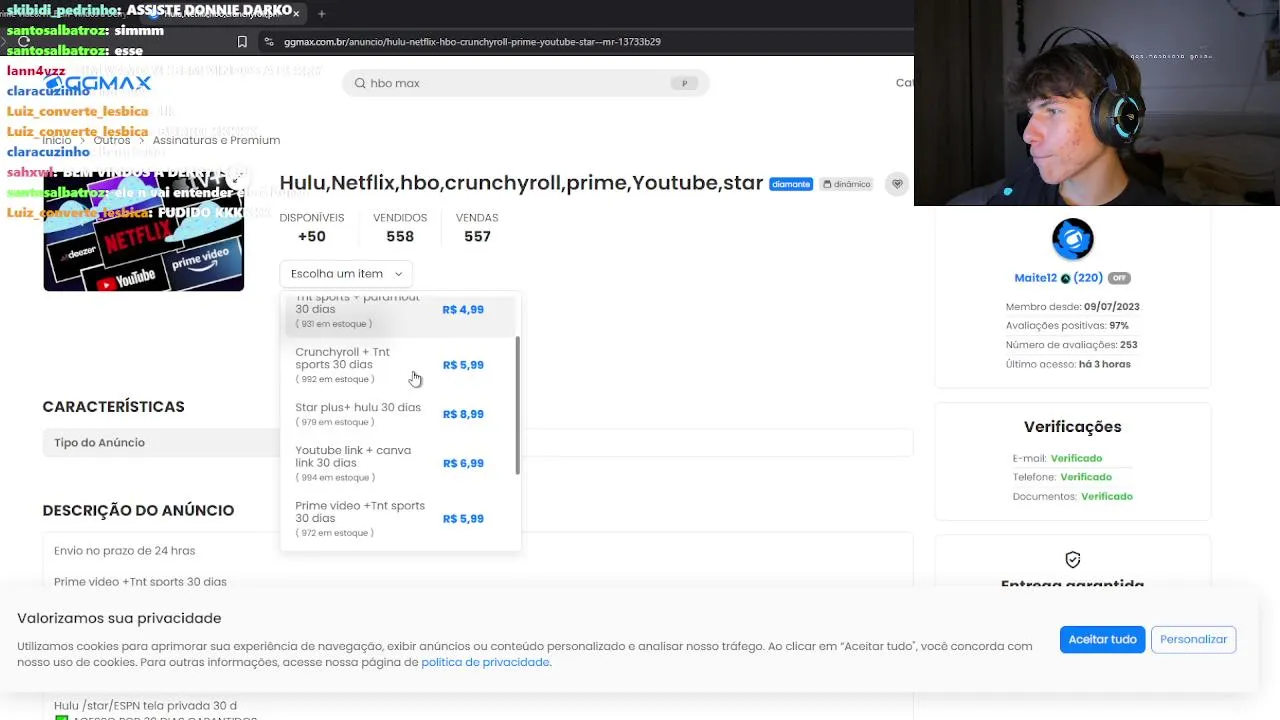The width and height of the screenshot is (1280, 720).
Task: Bookmark this page via the bookmark icon
Action: pyautogui.click(x=242, y=42)
